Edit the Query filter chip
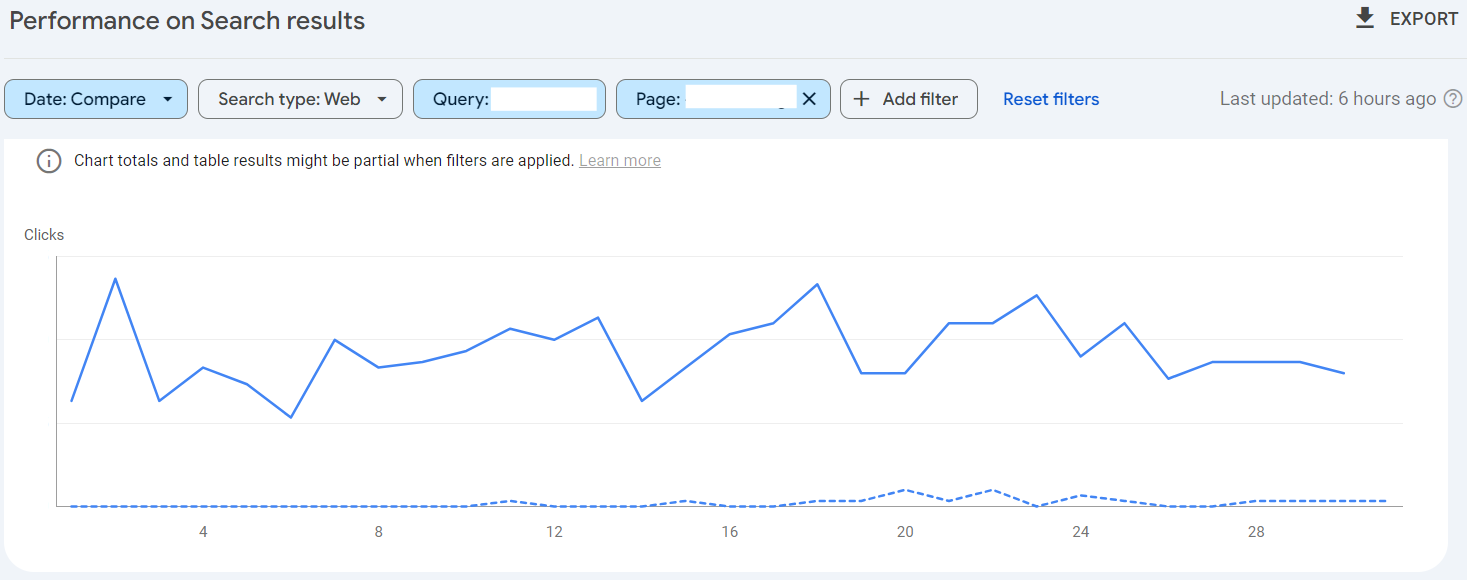The image size is (1467, 580). coord(509,99)
